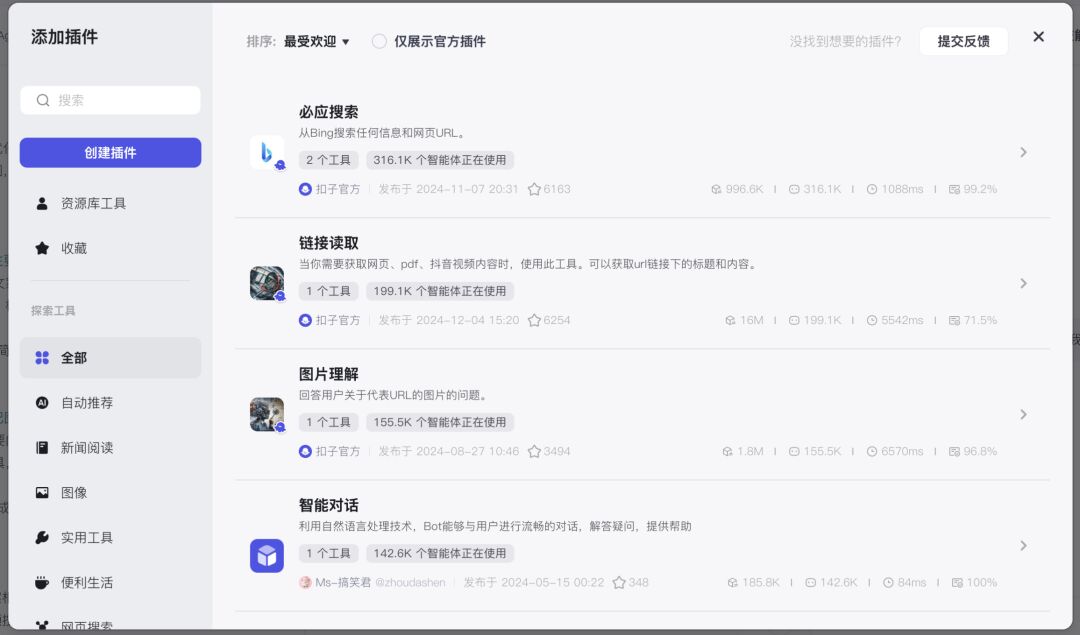Click the 创建插件 button
Image resolution: width=1080 pixels, height=635 pixels.
point(110,152)
